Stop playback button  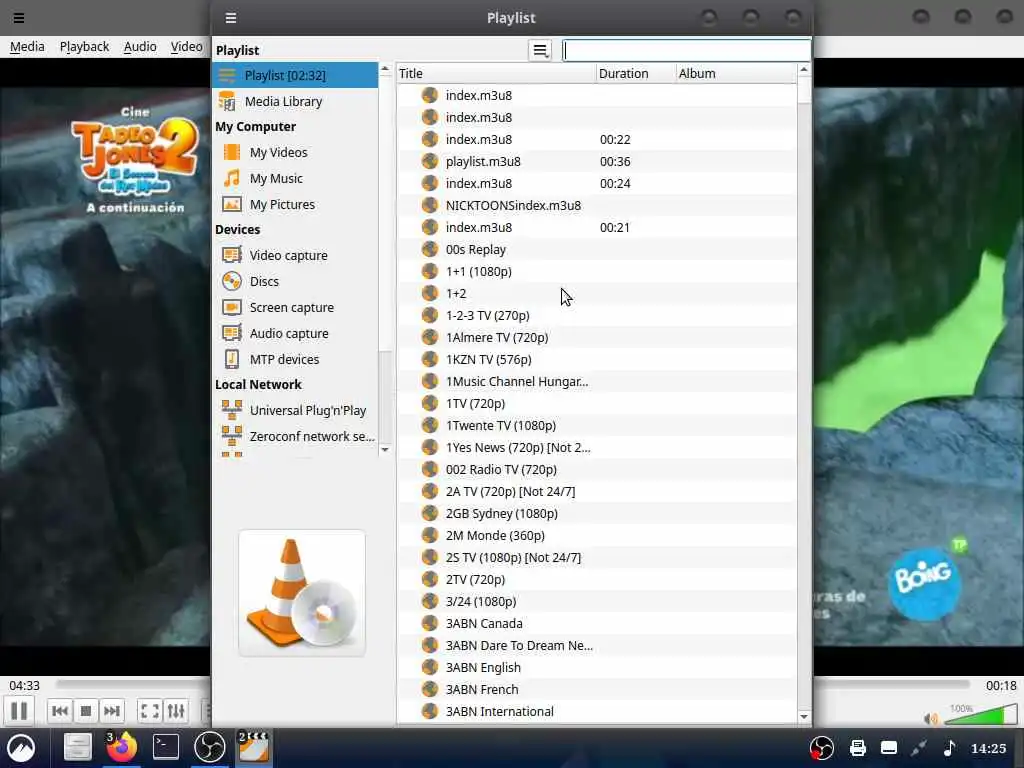point(86,711)
